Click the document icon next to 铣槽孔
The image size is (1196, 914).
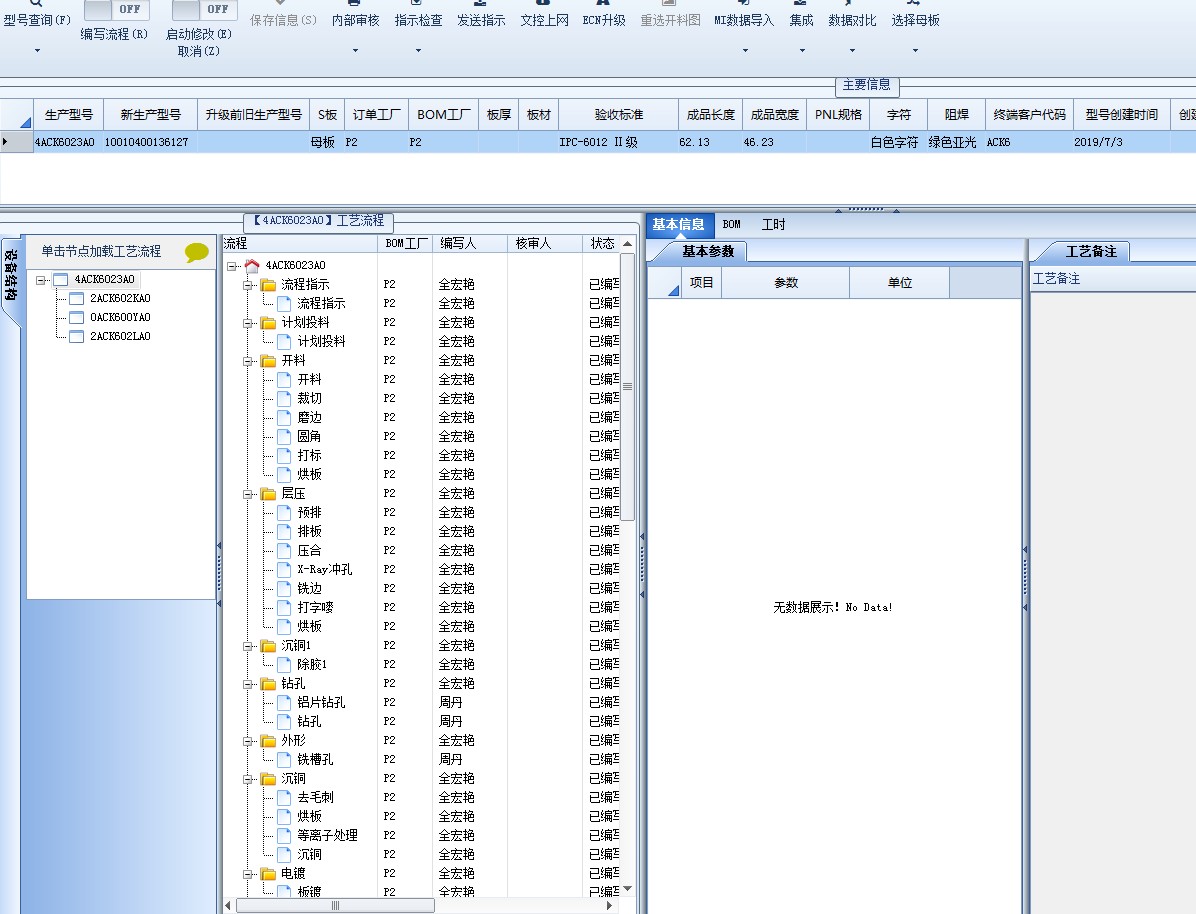284,759
